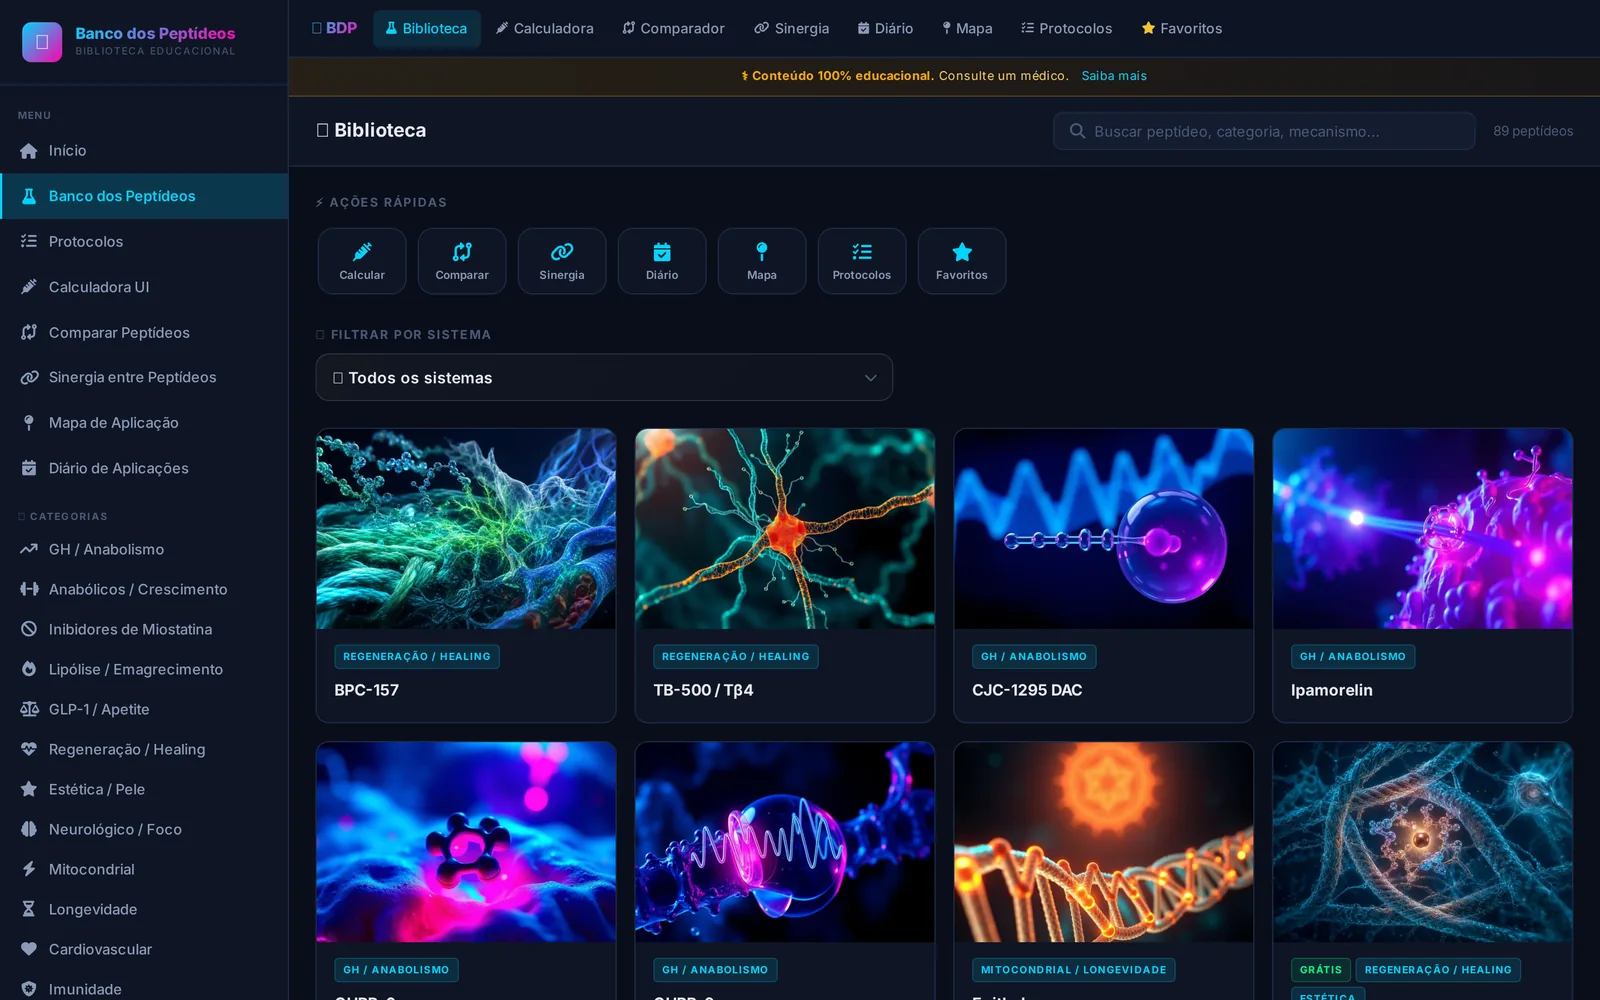The width and height of the screenshot is (1600, 1000).
Task: Click the BDP brand link
Action: coord(334,28)
